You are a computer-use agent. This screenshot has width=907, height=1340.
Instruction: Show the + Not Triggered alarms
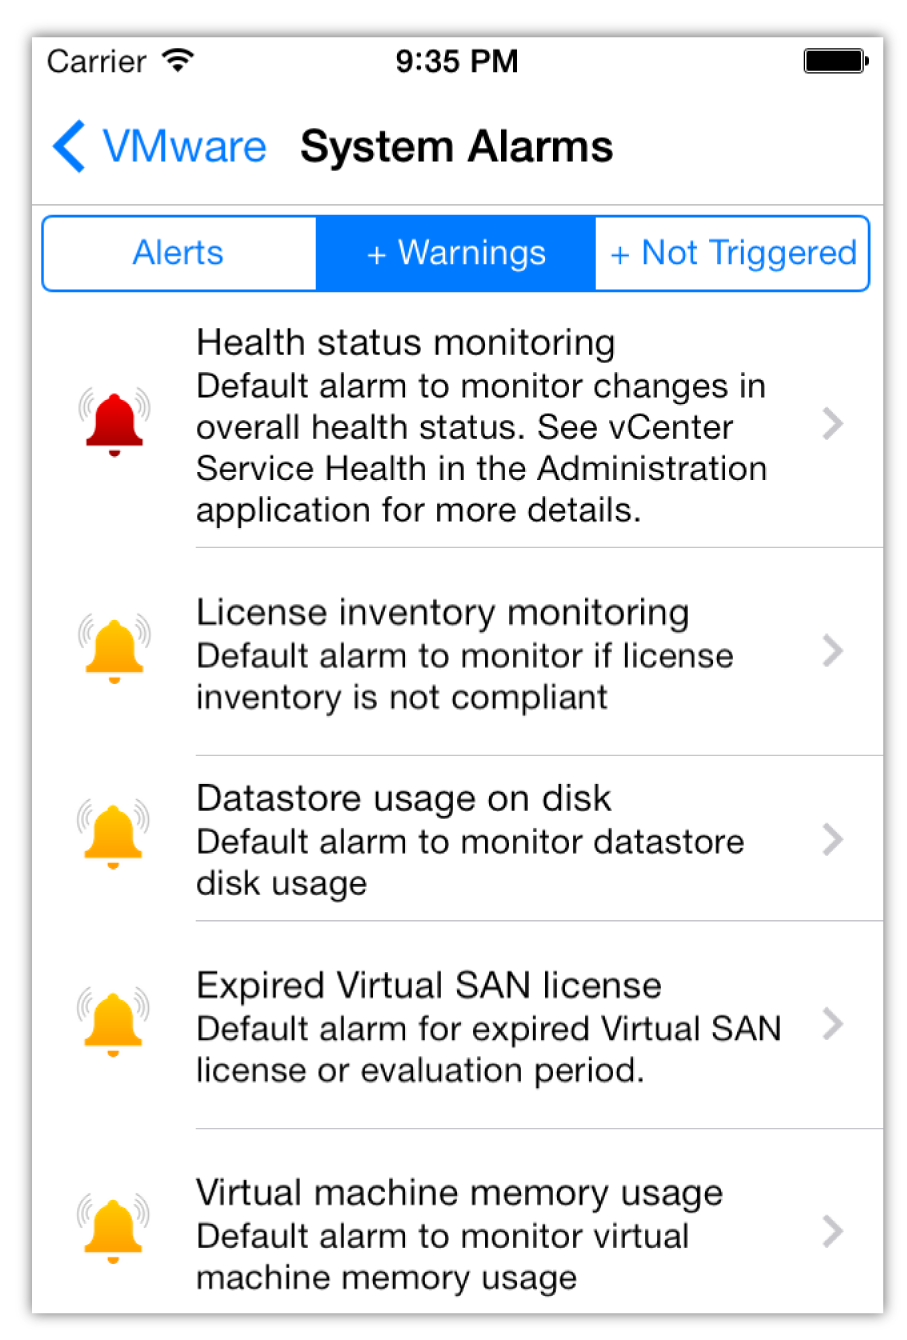pos(732,253)
